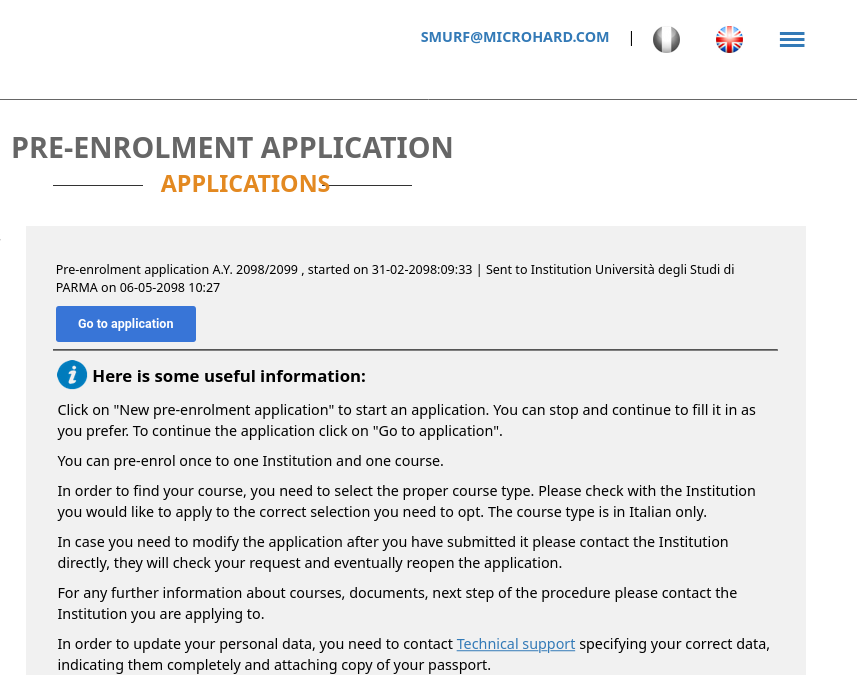
Task: Click the PRE-ENROLMENT APPLICATION page heading
Action: (232, 148)
